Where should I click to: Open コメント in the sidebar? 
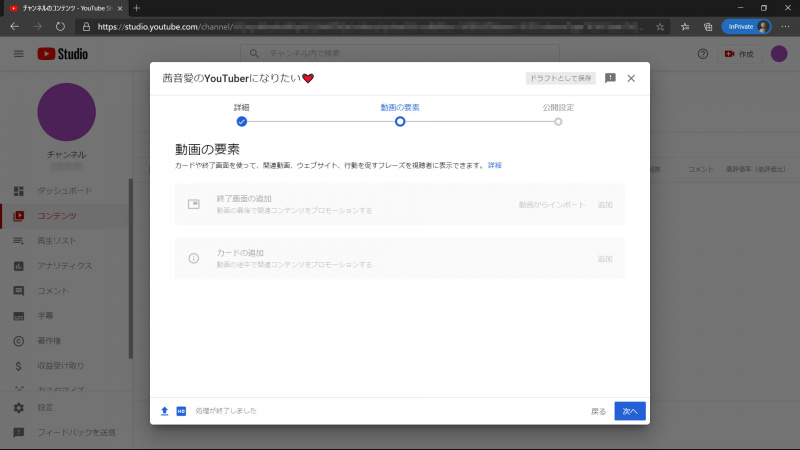(x=53, y=290)
